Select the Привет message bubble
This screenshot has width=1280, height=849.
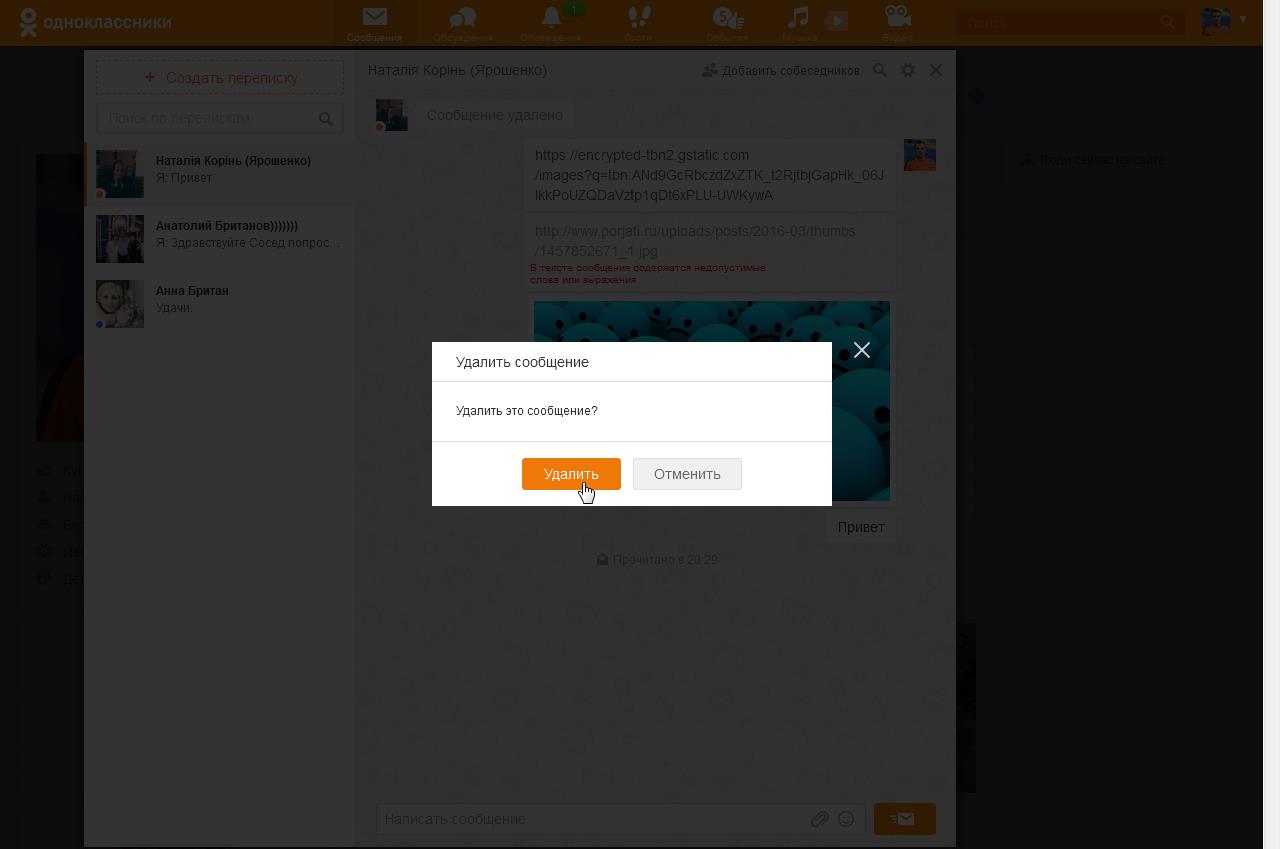tap(861, 527)
